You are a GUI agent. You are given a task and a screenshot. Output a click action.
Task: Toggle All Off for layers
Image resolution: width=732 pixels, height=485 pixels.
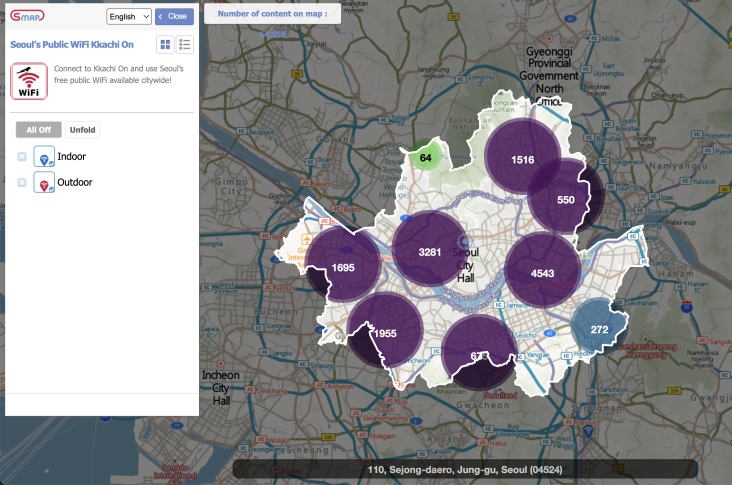(x=38, y=130)
